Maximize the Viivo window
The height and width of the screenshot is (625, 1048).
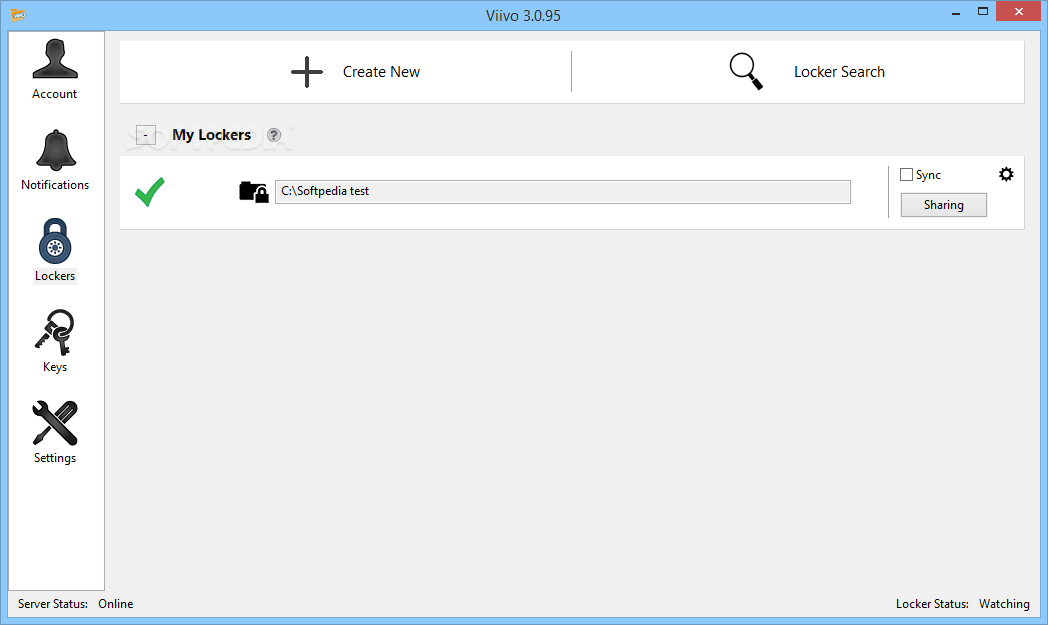982,11
